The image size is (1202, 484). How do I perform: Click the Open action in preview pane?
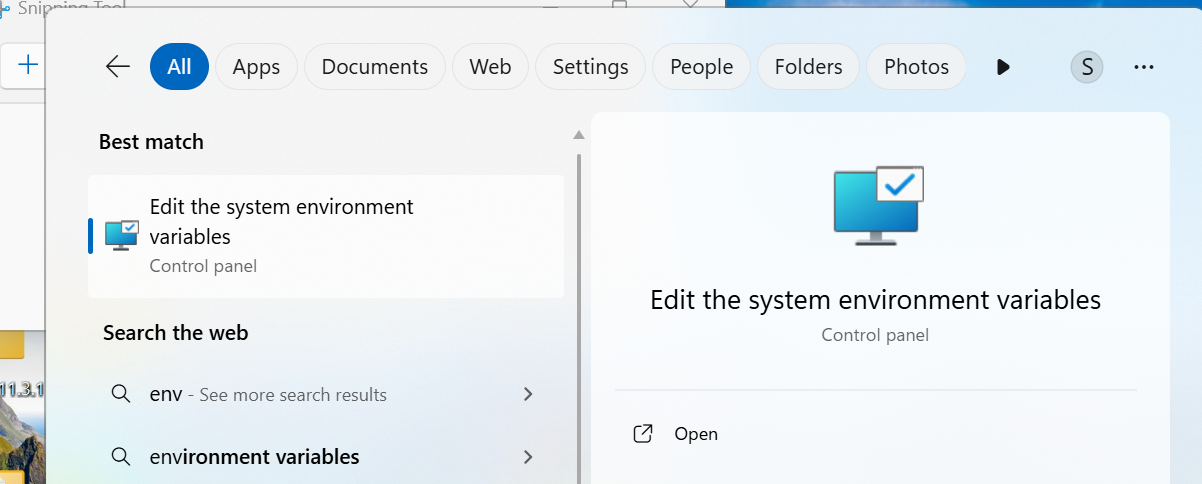[x=696, y=434]
